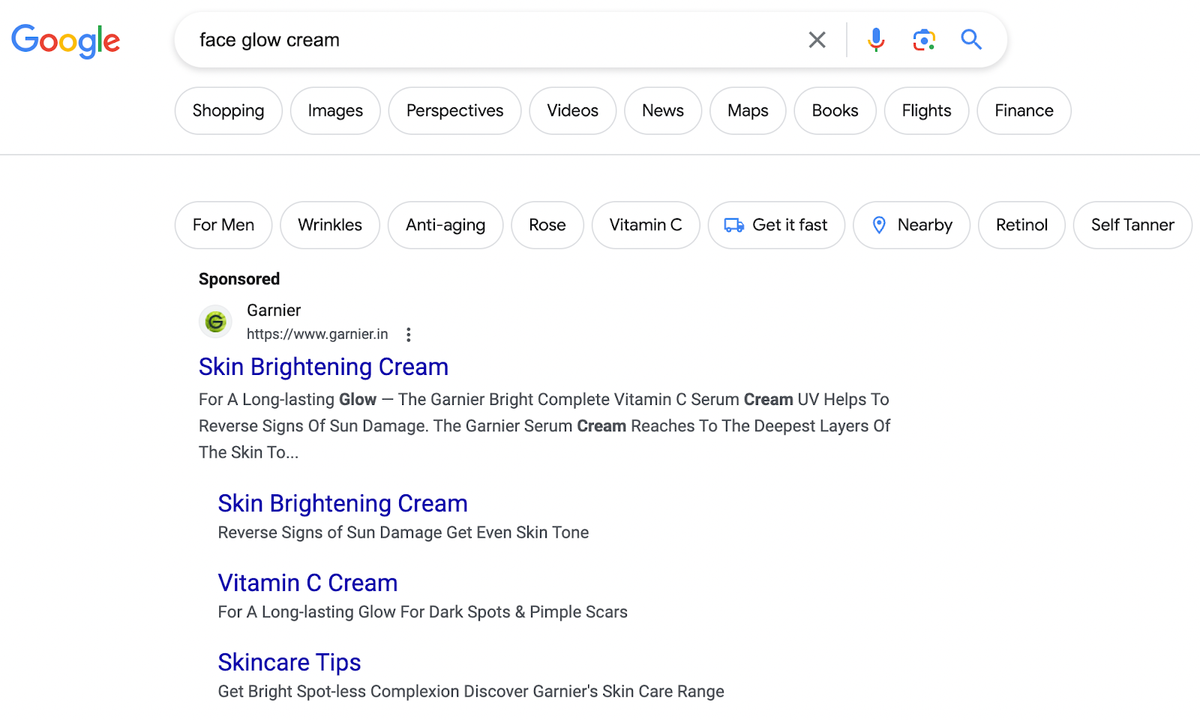Select the Vitamin C filter chip
The width and height of the screenshot is (1200, 720).
coord(646,225)
